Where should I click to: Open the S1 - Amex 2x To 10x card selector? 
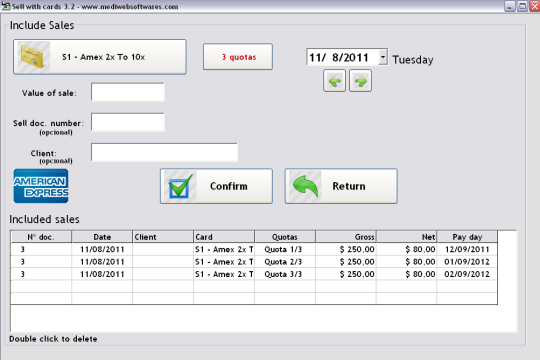[x=100, y=57]
